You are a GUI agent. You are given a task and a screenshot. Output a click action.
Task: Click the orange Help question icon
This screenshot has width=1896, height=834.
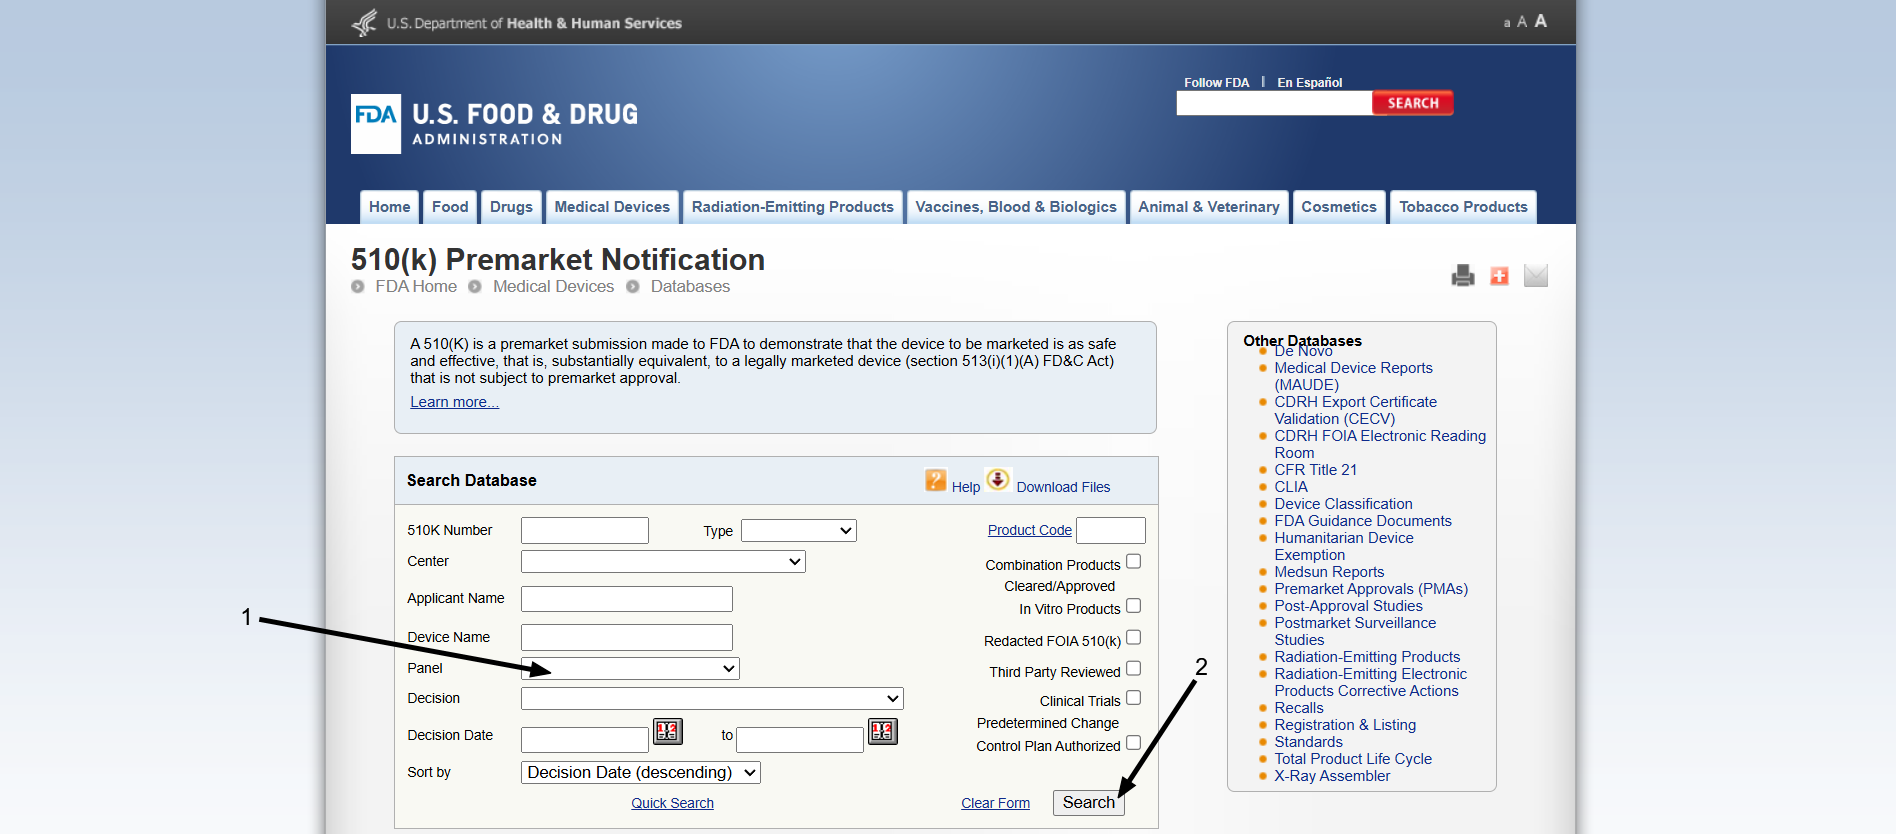point(936,480)
